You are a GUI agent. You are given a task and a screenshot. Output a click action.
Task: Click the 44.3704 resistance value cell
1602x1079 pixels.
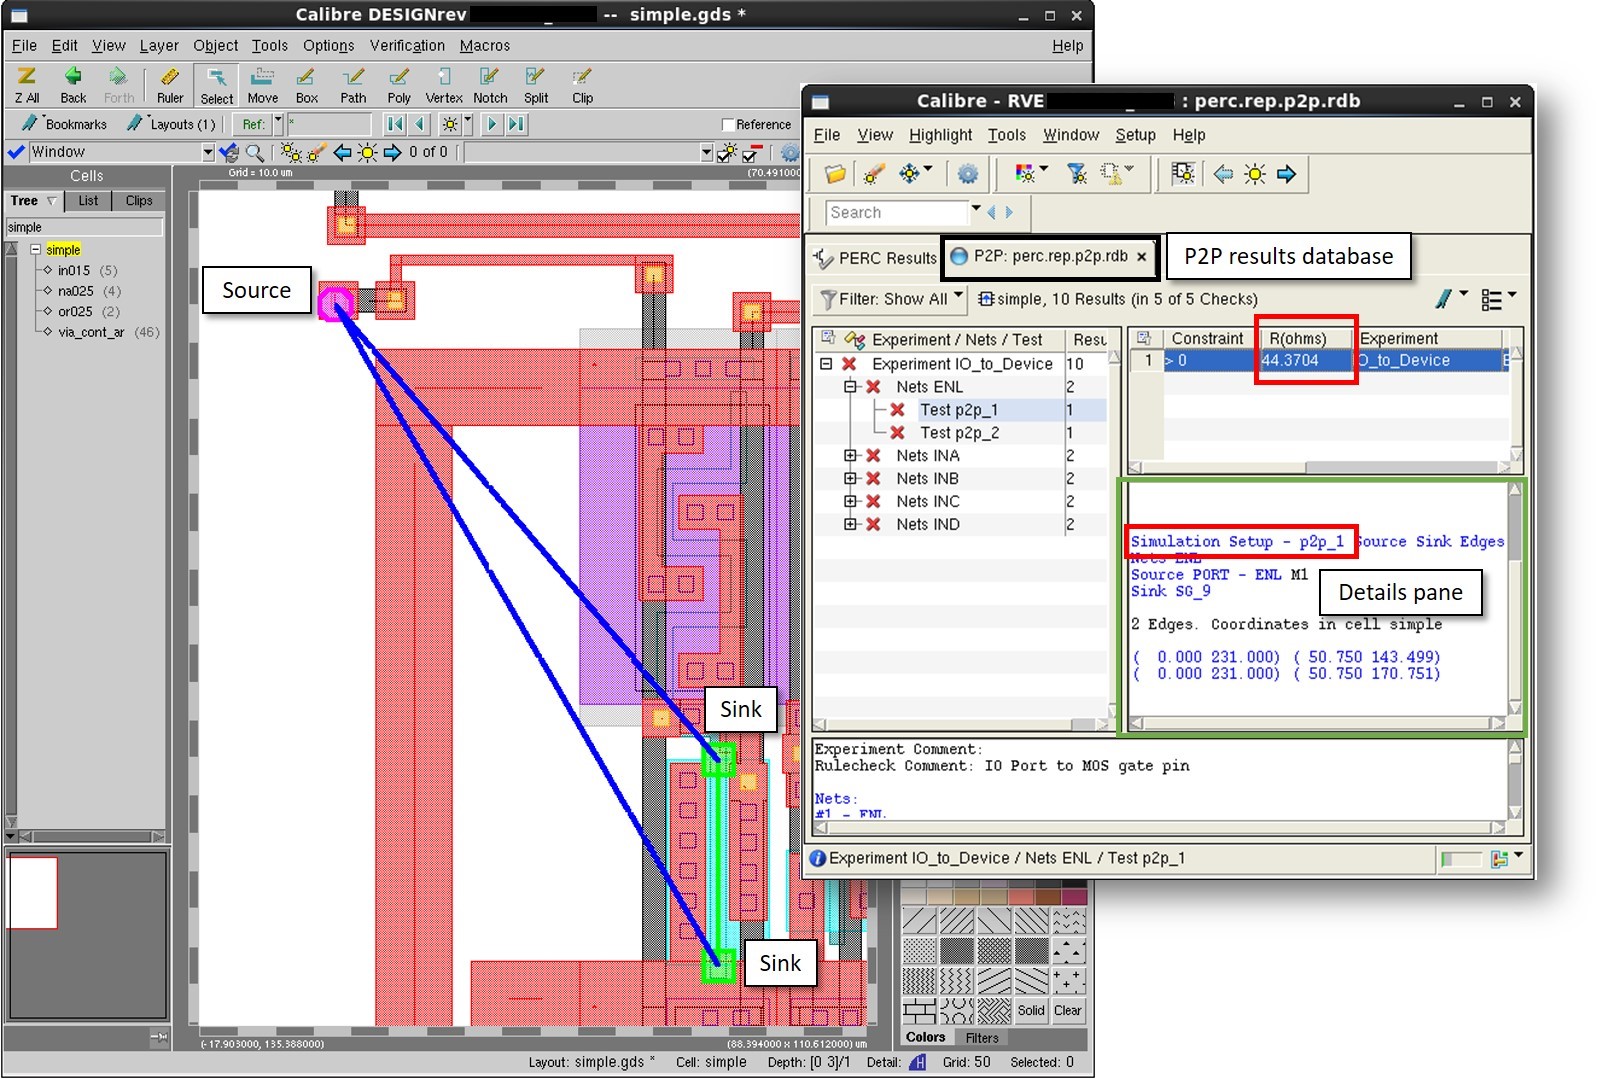point(1306,361)
